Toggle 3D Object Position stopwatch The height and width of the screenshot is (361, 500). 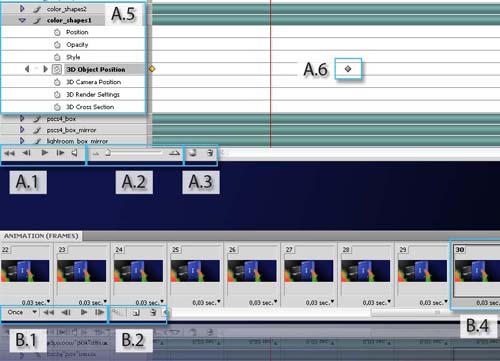click(x=57, y=69)
